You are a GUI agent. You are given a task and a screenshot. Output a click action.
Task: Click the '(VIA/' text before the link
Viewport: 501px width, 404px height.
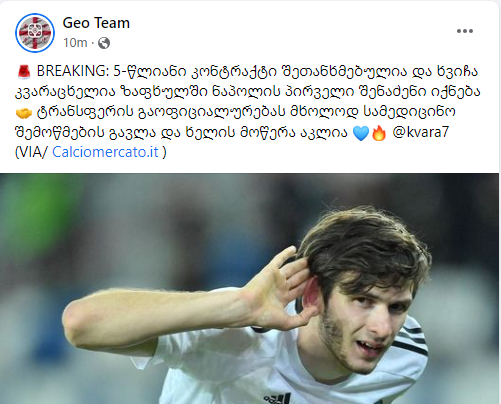coord(32,152)
